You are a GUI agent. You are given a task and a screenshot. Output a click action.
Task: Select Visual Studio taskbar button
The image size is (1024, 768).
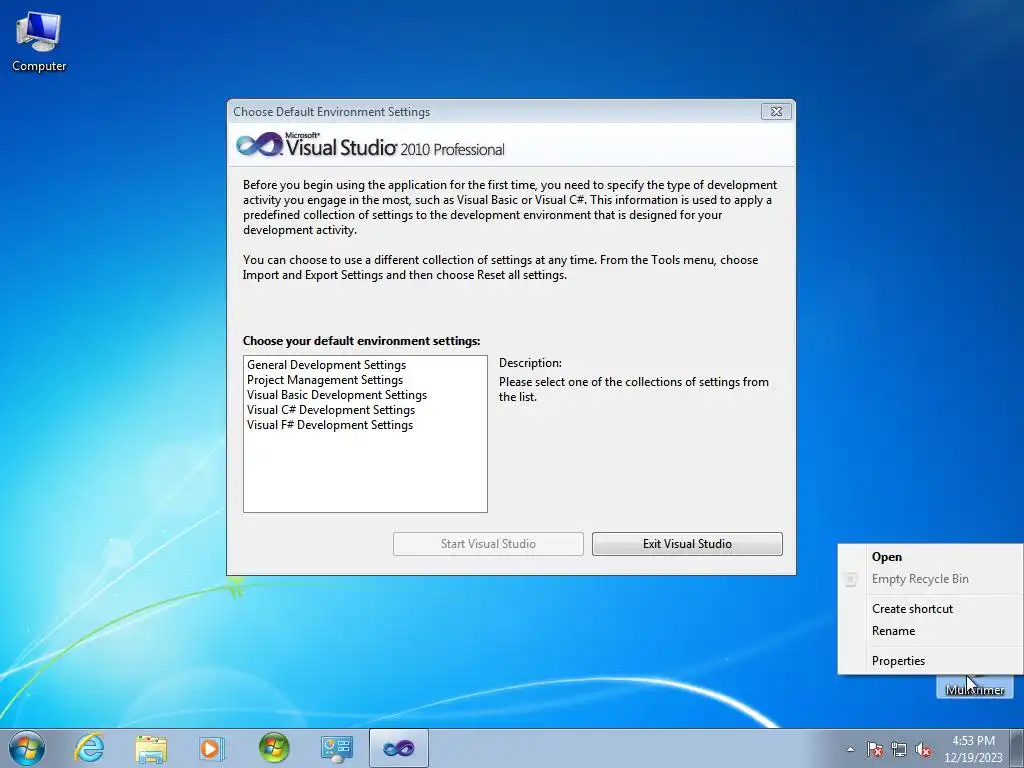click(x=398, y=748)
